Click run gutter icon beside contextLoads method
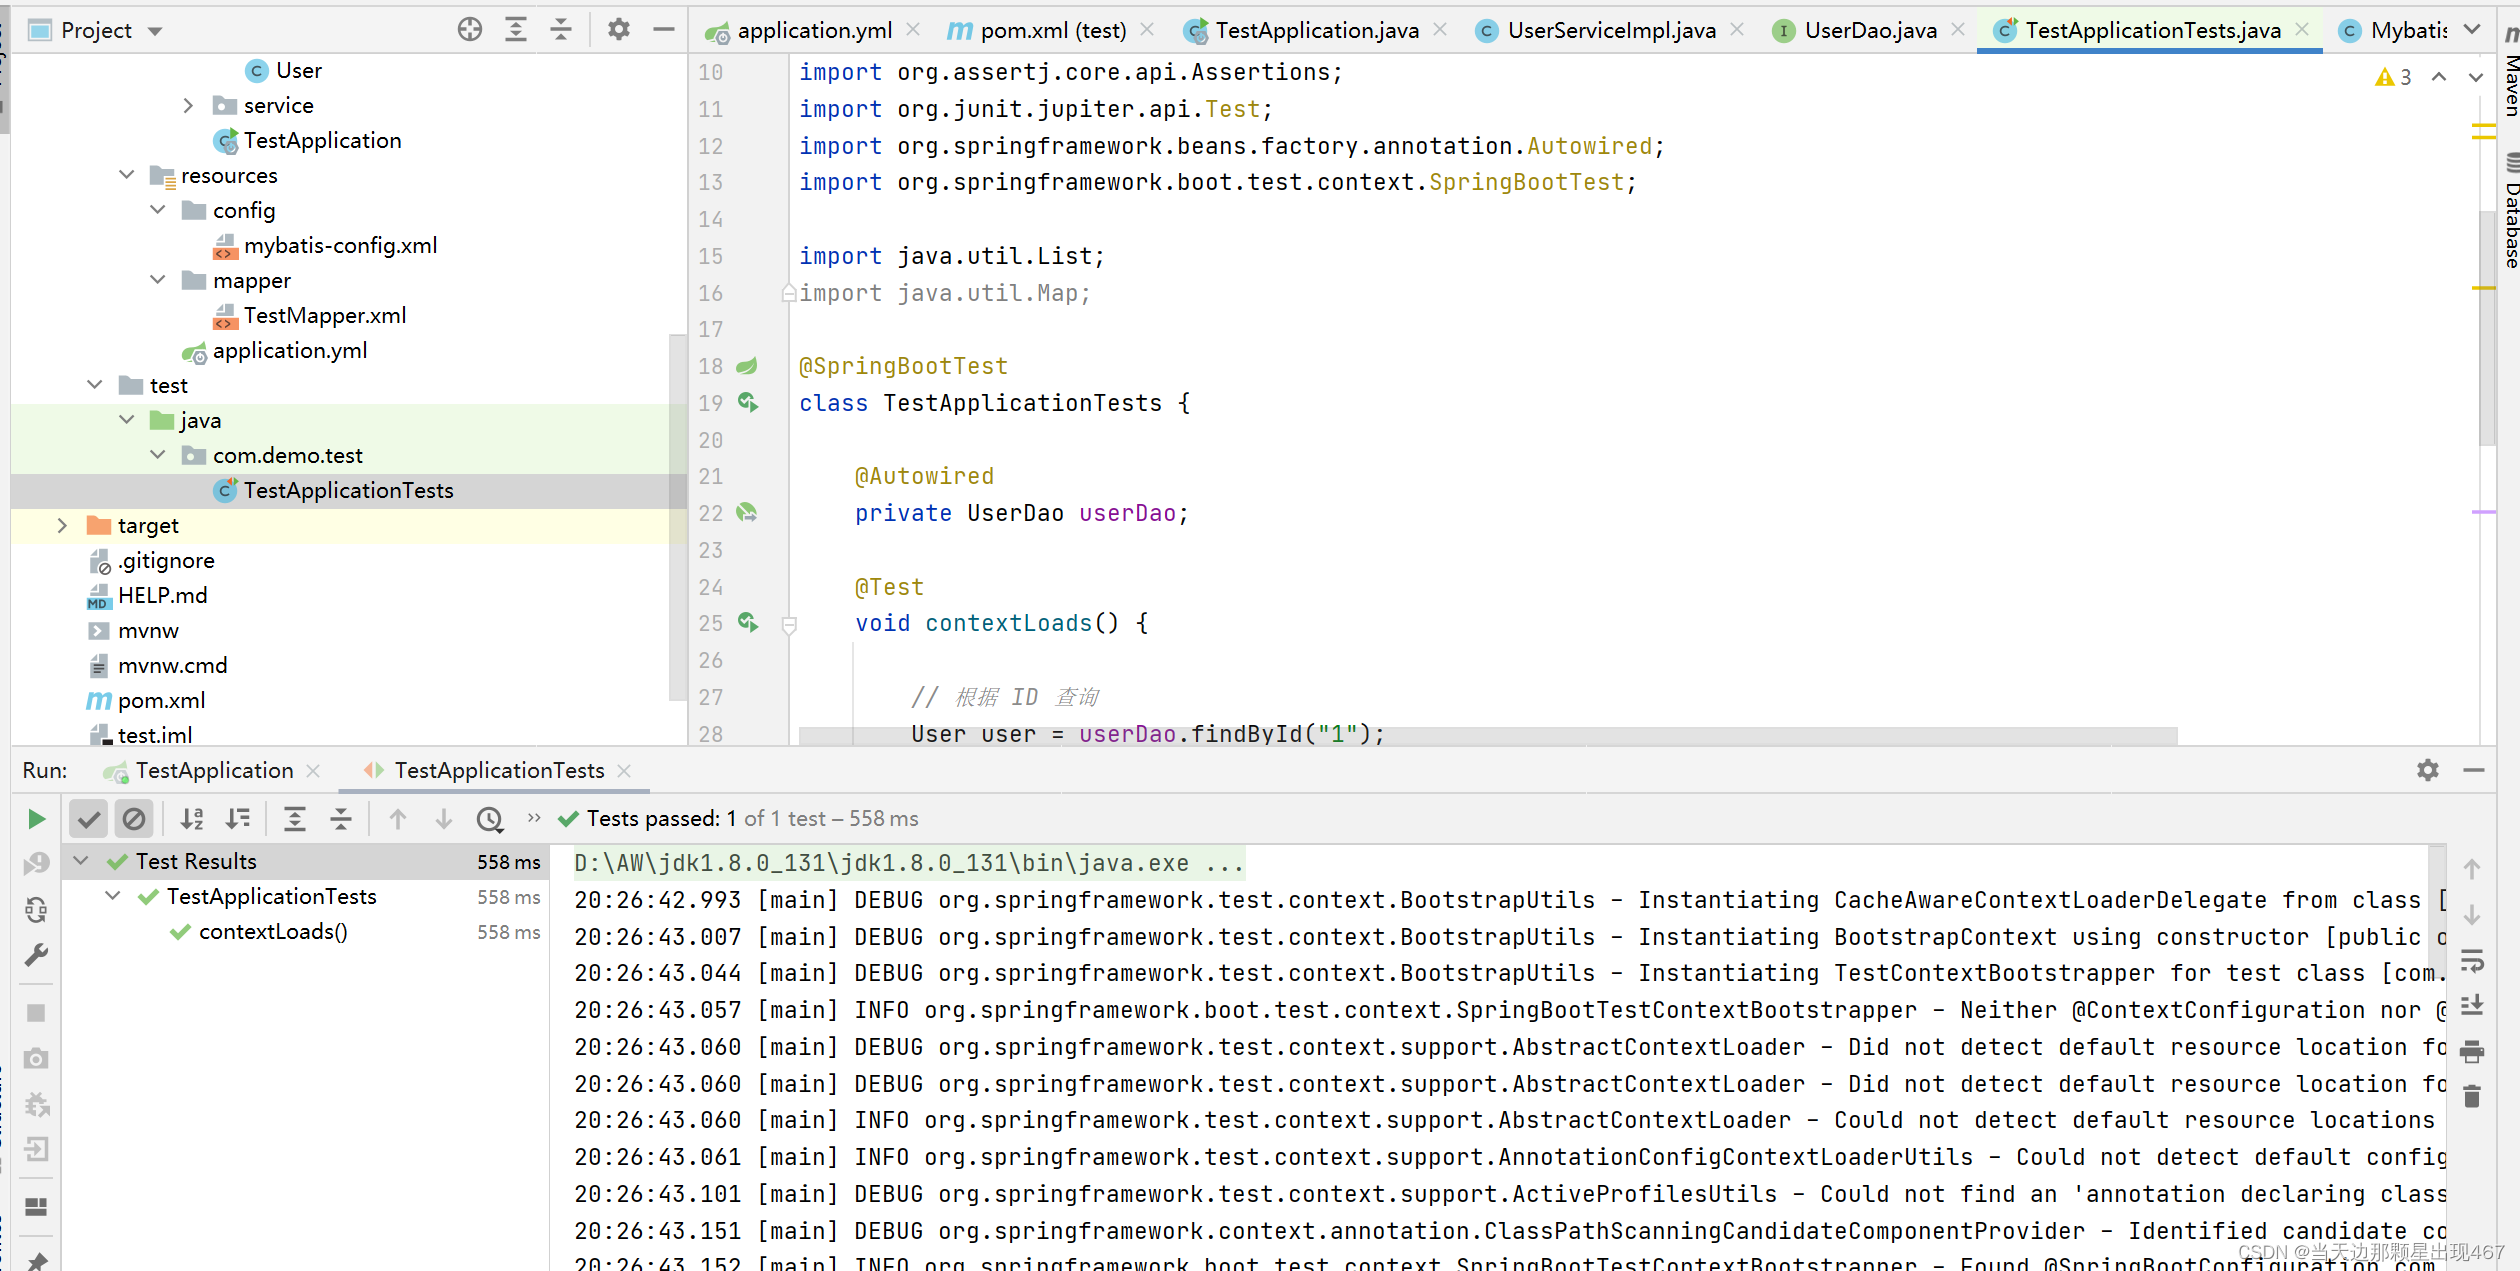This screenshot has width=2520, height=1271. pos(747,622)
